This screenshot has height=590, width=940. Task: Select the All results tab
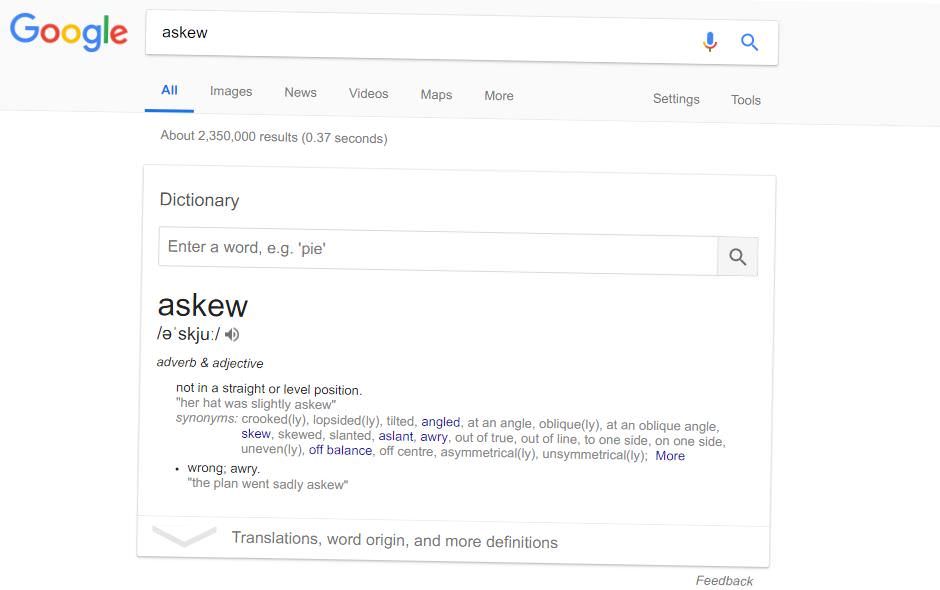[170, 90]
